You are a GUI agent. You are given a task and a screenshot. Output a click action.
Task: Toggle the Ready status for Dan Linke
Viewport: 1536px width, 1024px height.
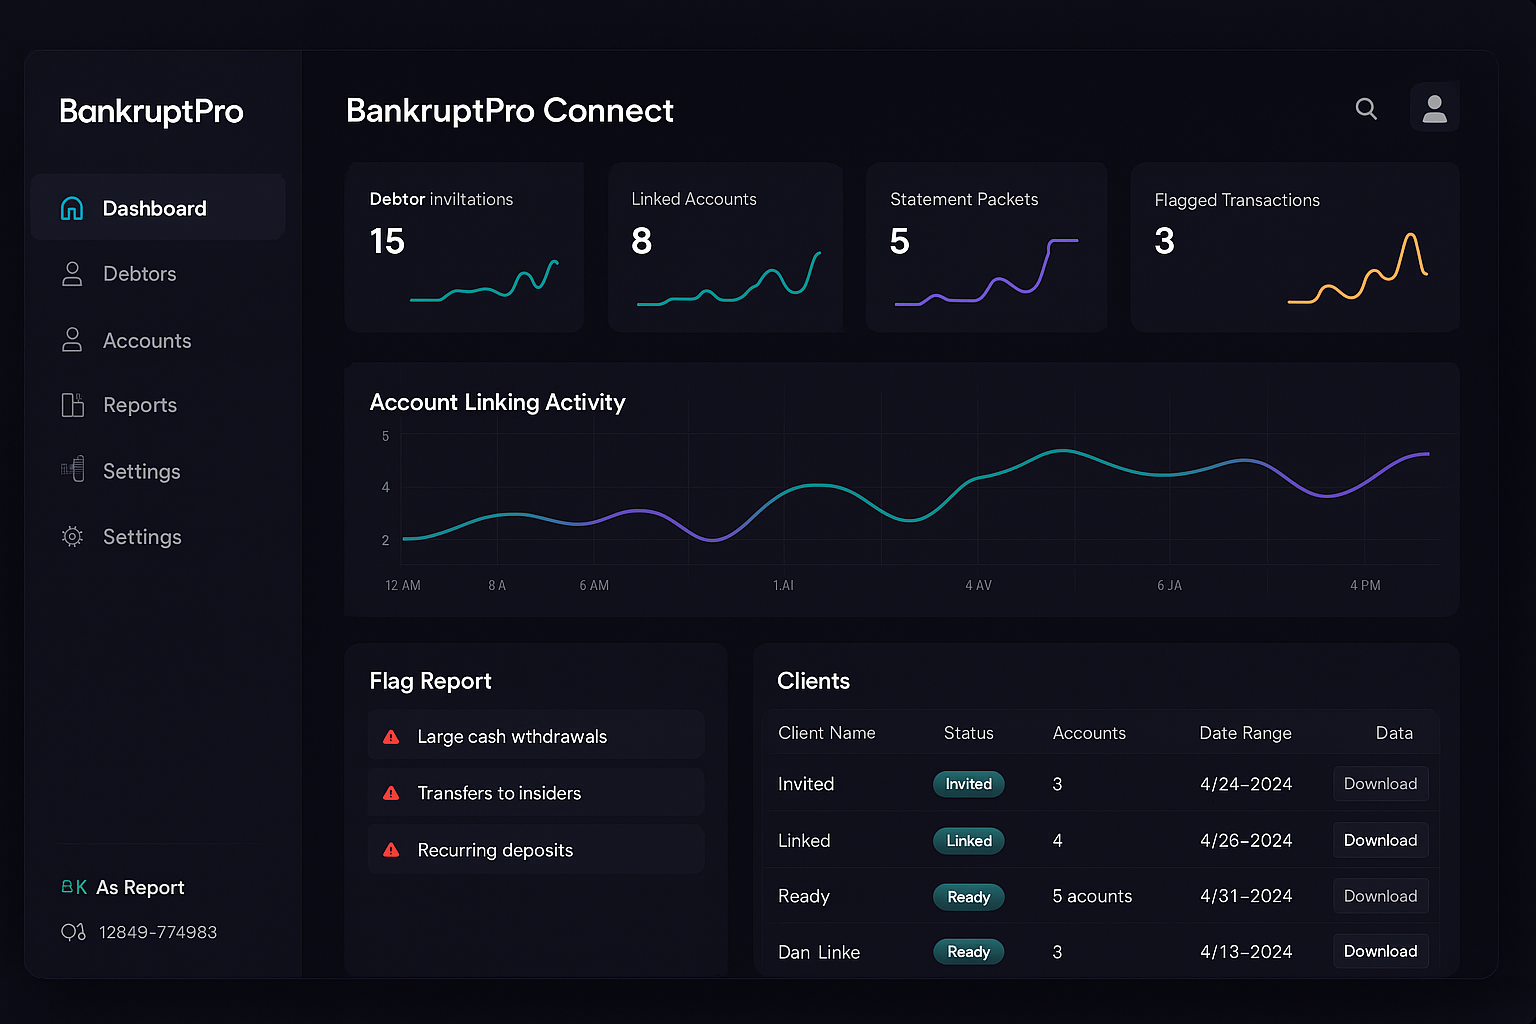(968, 951)
